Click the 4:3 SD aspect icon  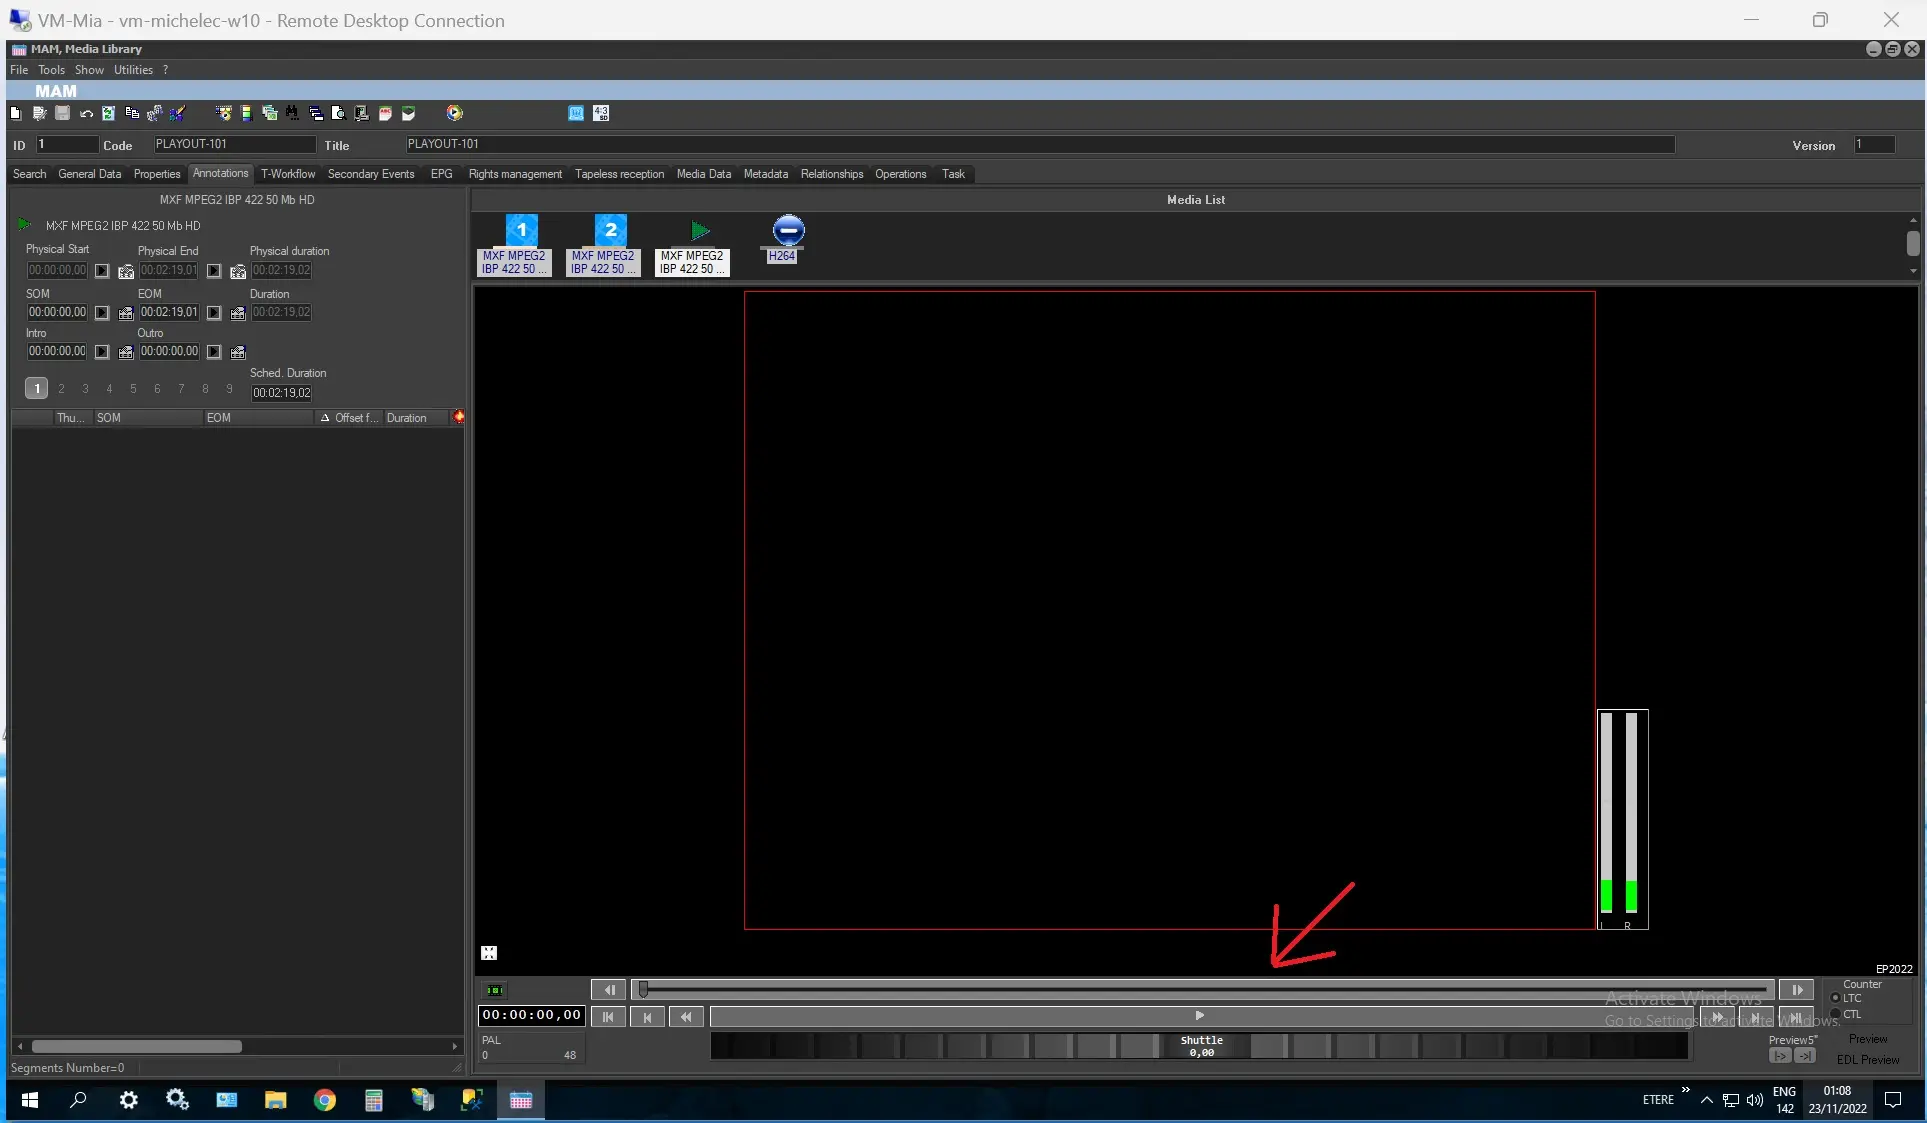601,114
